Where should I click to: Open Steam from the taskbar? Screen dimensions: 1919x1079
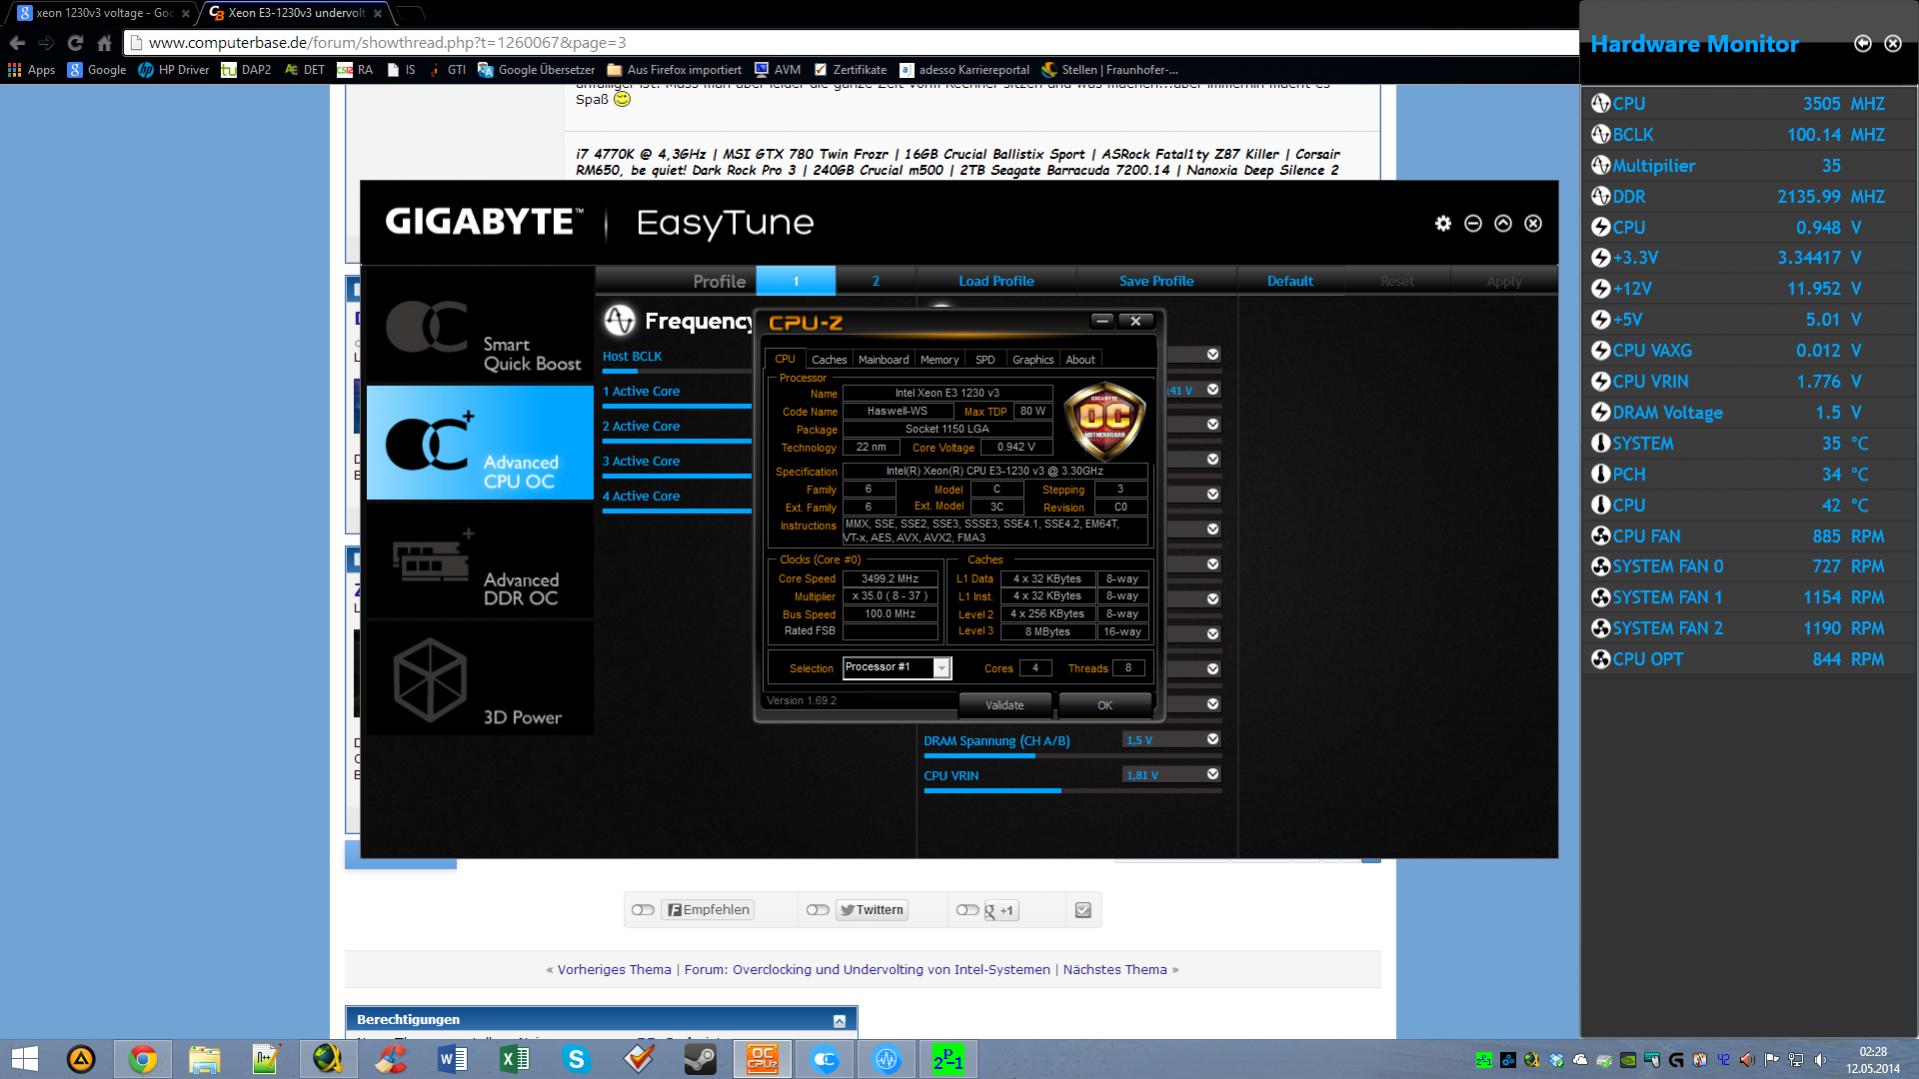click(700, 1059)
